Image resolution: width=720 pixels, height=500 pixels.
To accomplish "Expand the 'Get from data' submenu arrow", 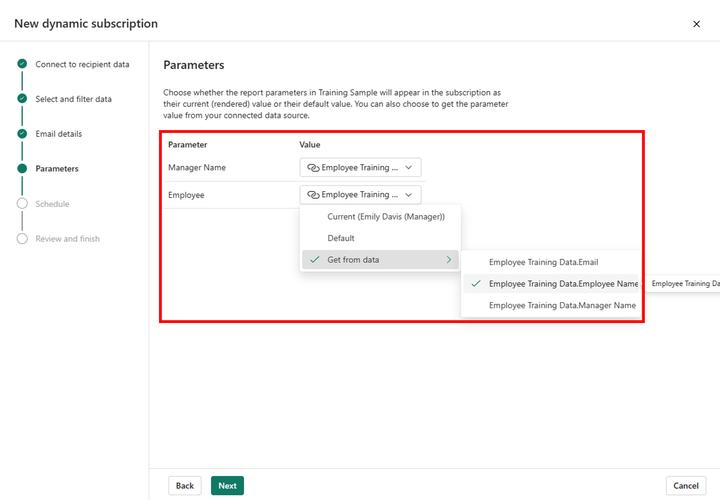I will [447, 260].
